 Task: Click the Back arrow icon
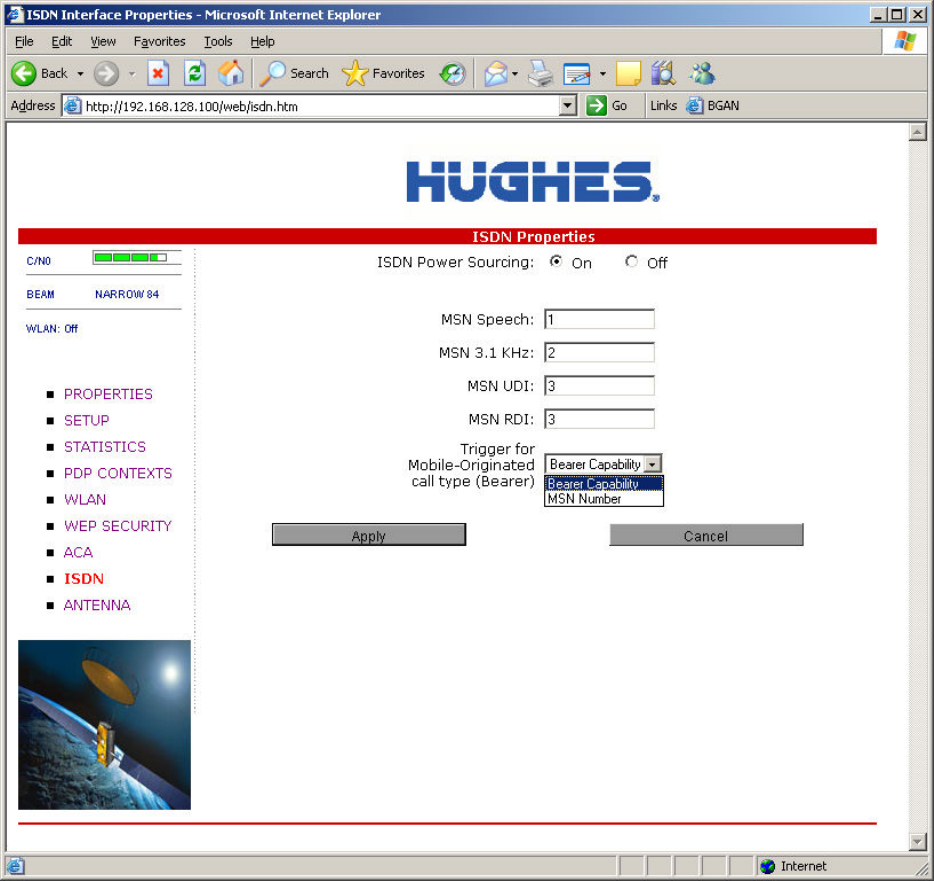(x=24, y=74)
